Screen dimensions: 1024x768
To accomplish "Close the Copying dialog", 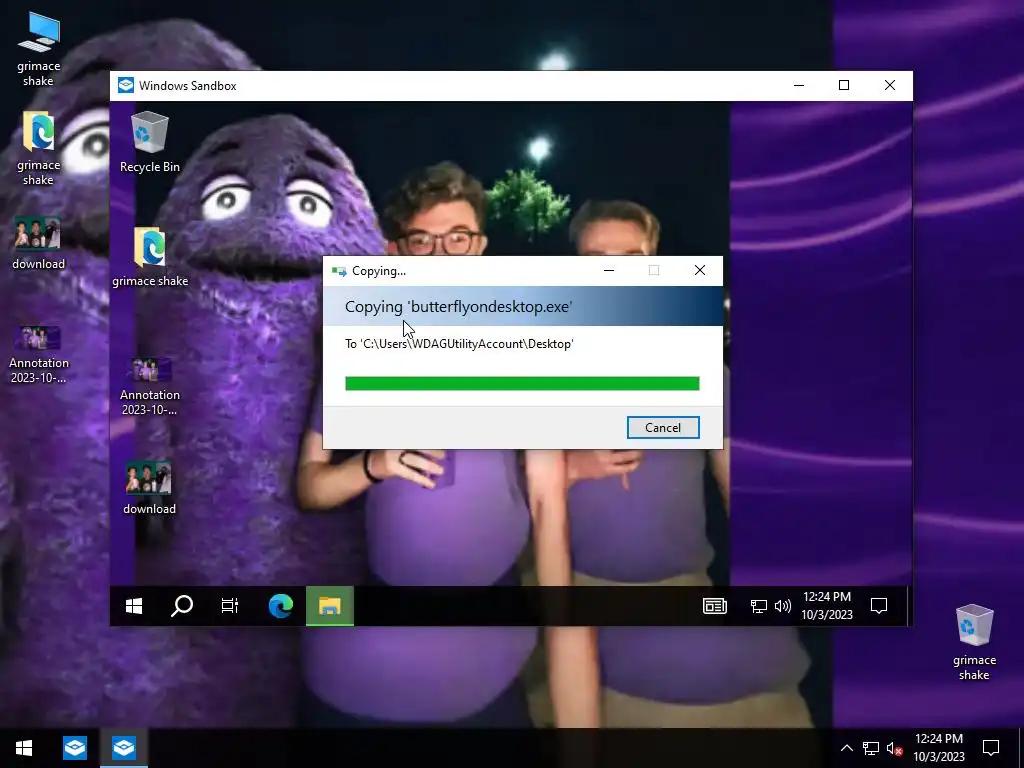I will point(699,270).
